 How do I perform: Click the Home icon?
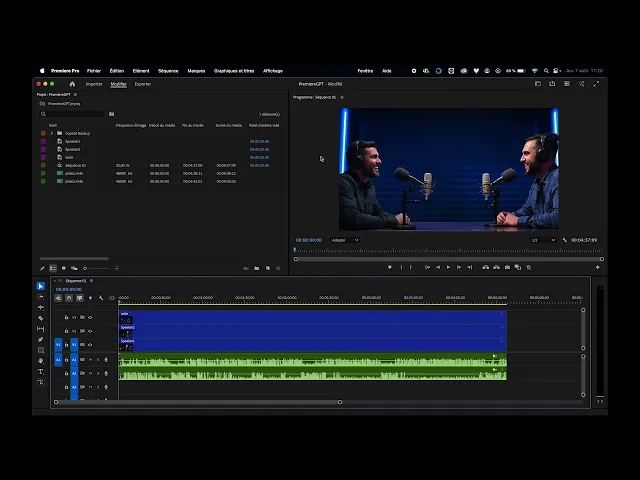(x=72, y=84)
